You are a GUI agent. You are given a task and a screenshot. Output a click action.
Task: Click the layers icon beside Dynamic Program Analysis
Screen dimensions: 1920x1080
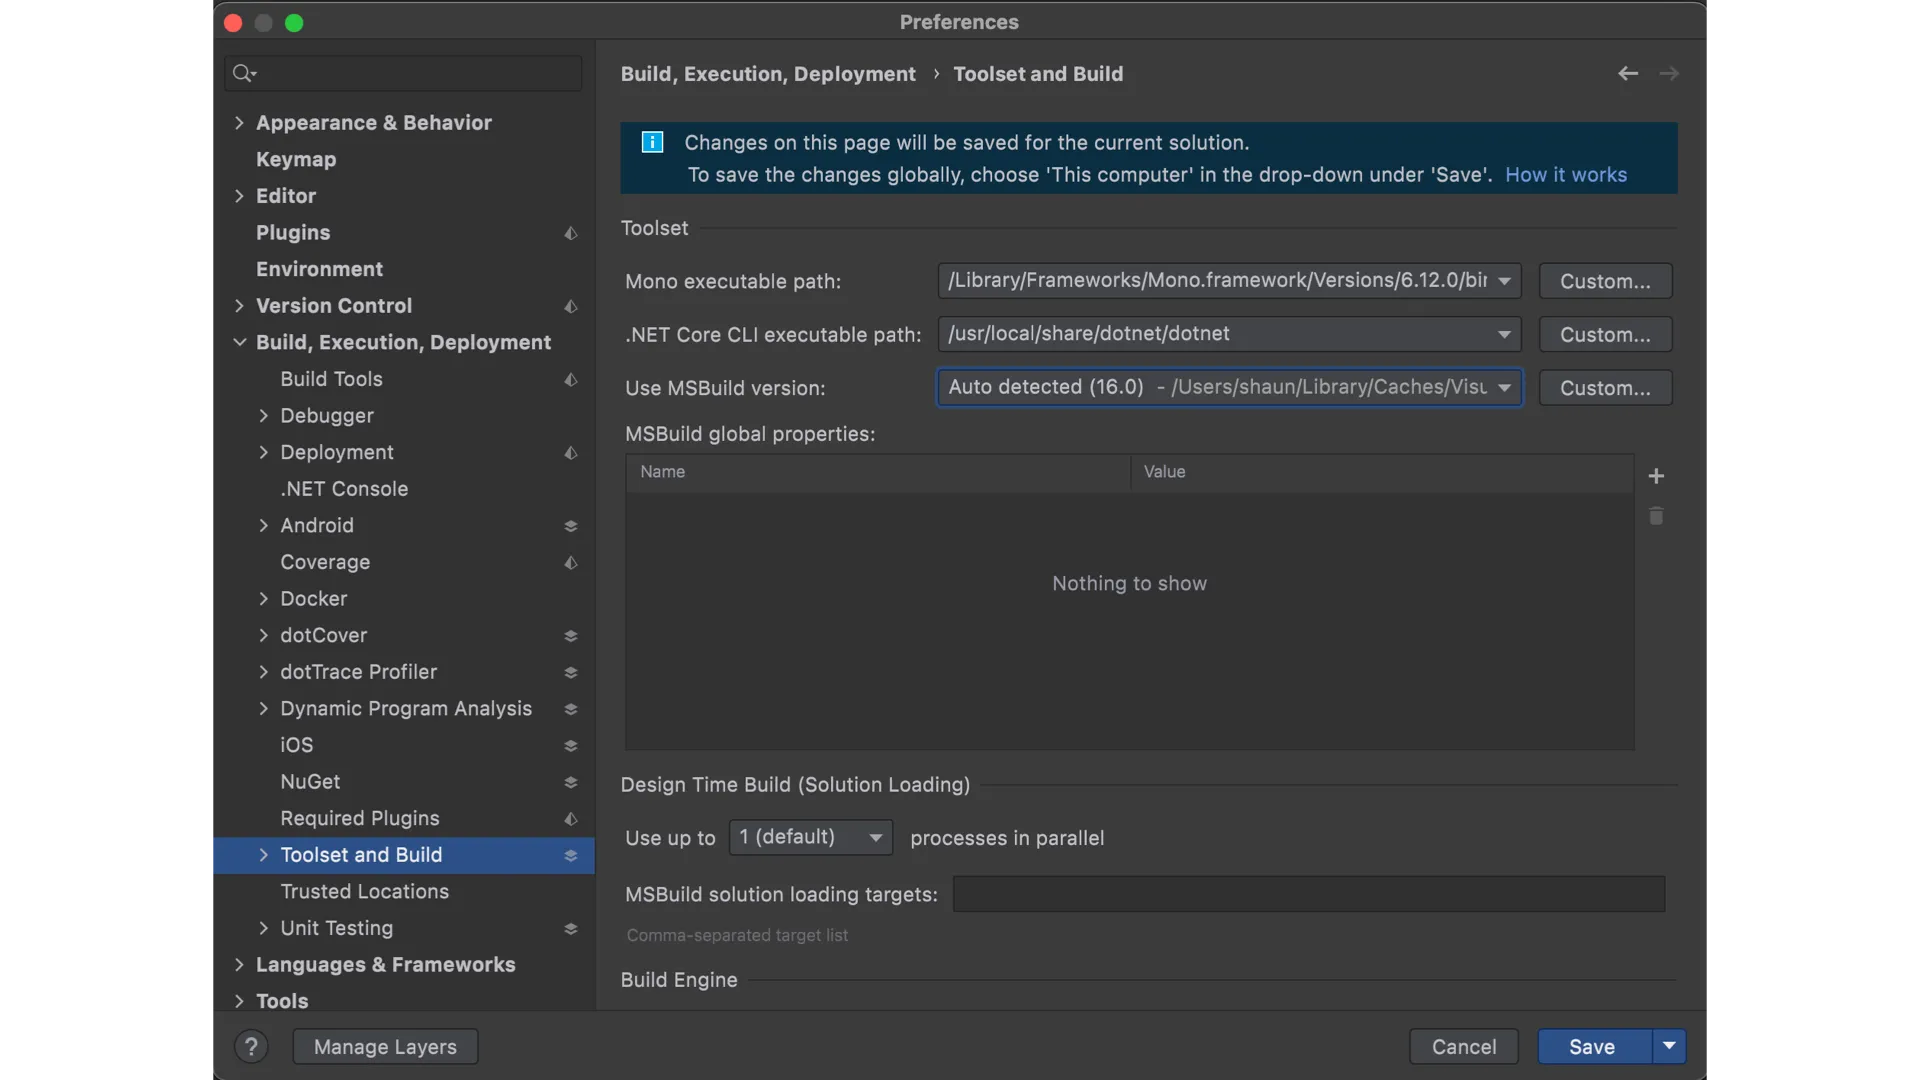571,709
